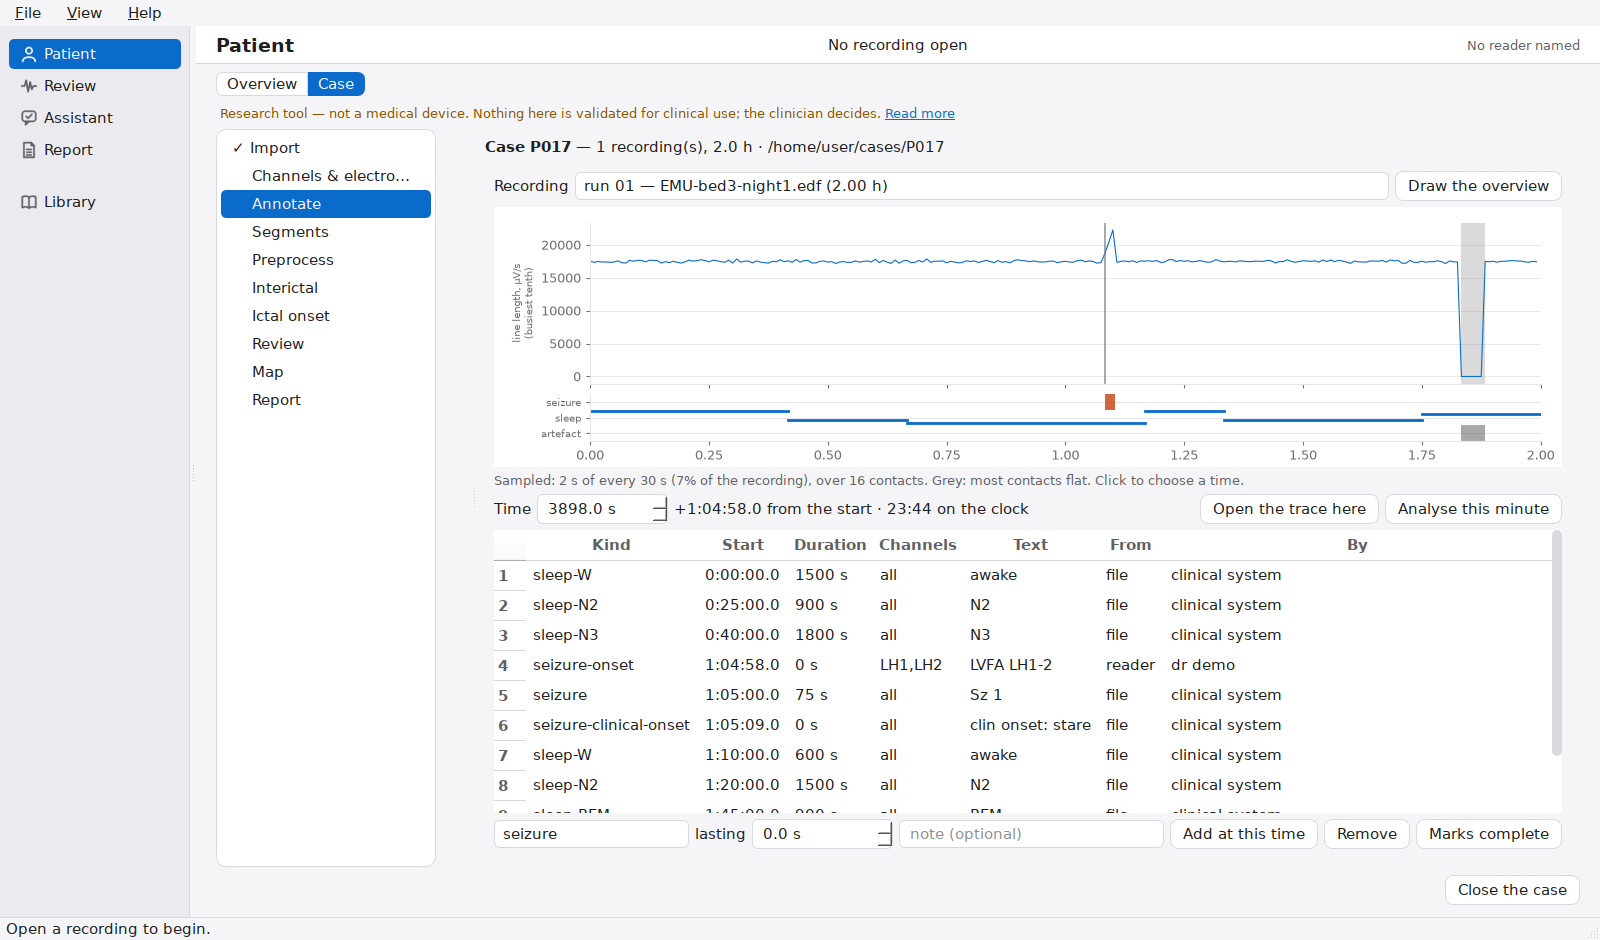Click the orange seizure marker on the overview
This screenshot has width=1600, height=940.
tap(1110, 402)
